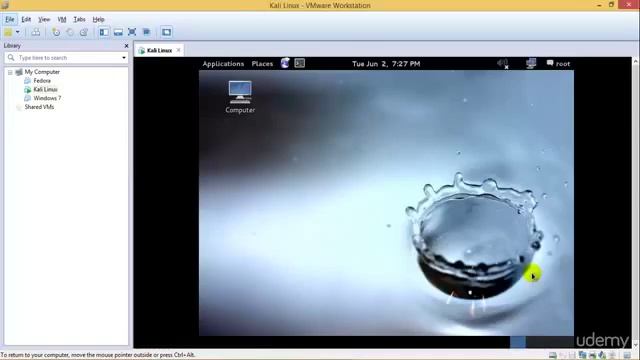Image resolution: width=640 pixels, height=360 pixels.
Task: Click the printer status bar icon
Action: (x=593, y=356)
